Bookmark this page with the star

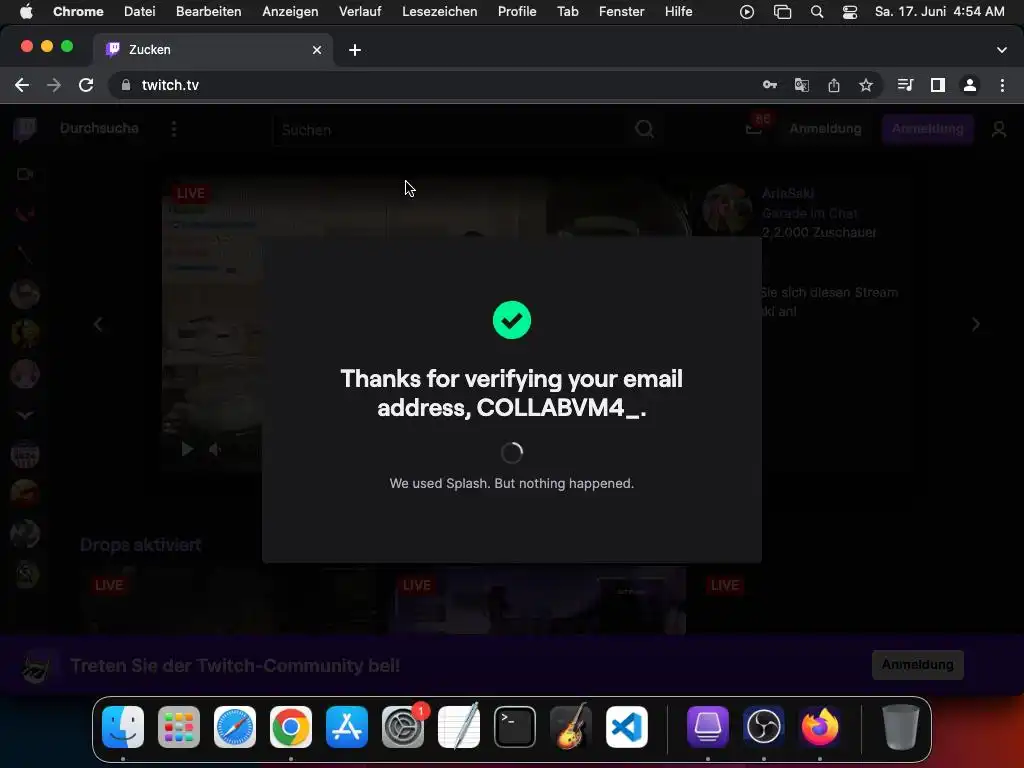point(866,85)
